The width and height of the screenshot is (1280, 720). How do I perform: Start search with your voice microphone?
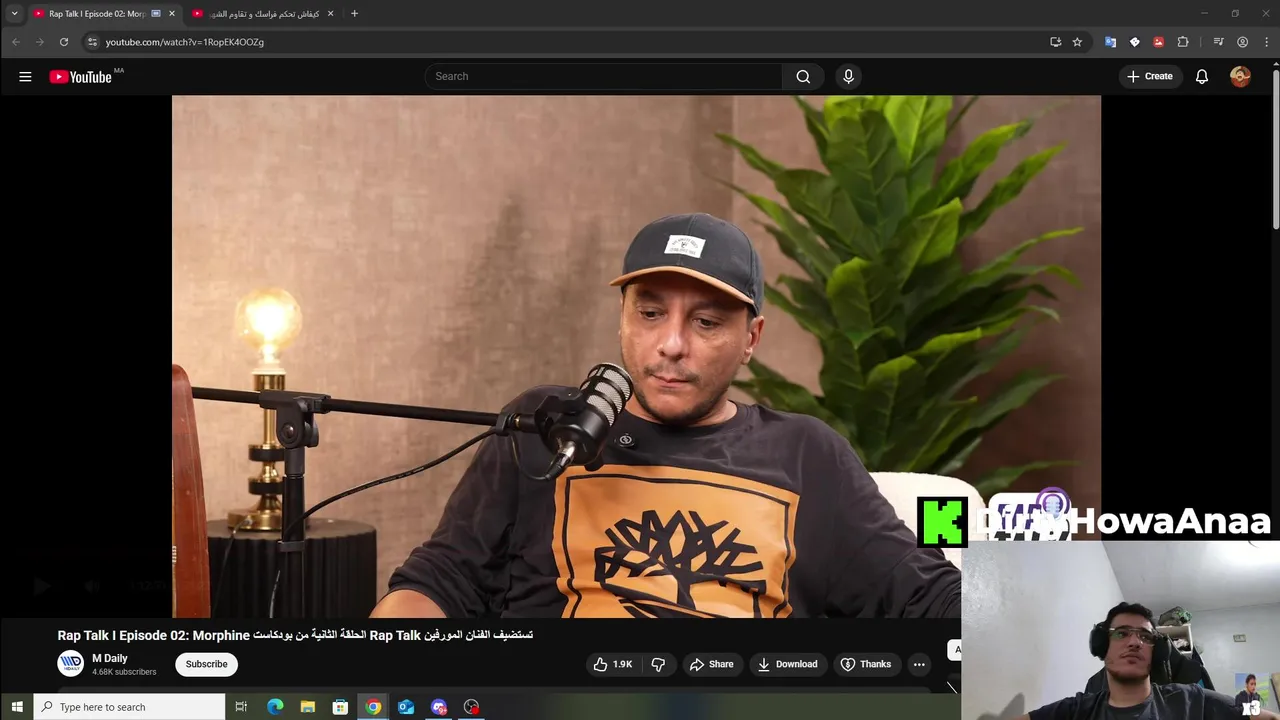pos(848,76)
